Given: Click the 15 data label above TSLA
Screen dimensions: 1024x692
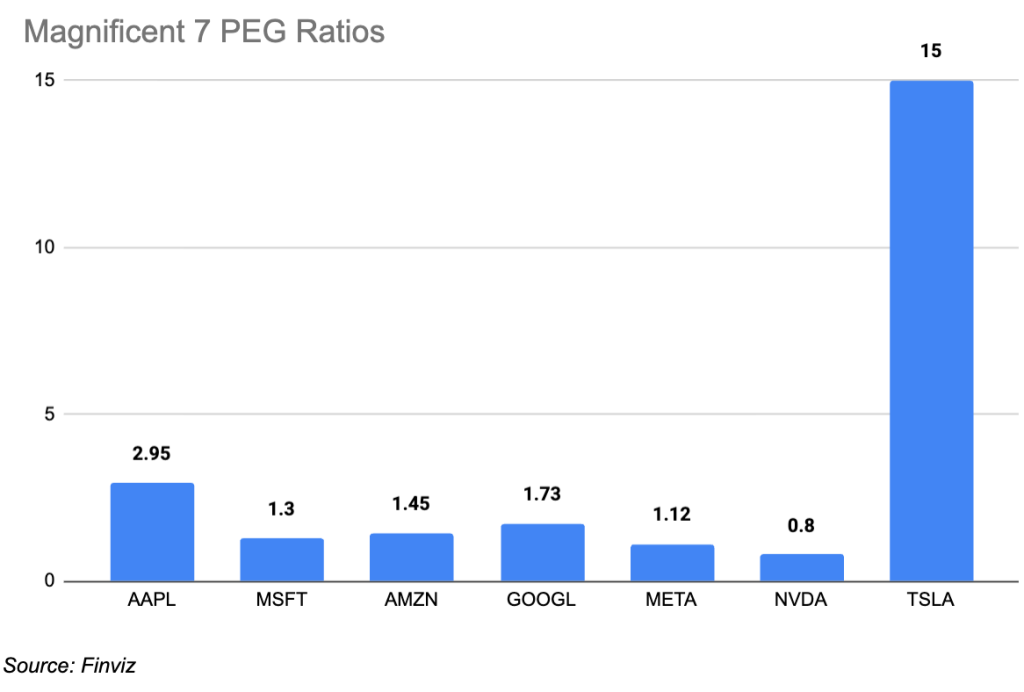Looking at the screenshot, I should [931, 51].
